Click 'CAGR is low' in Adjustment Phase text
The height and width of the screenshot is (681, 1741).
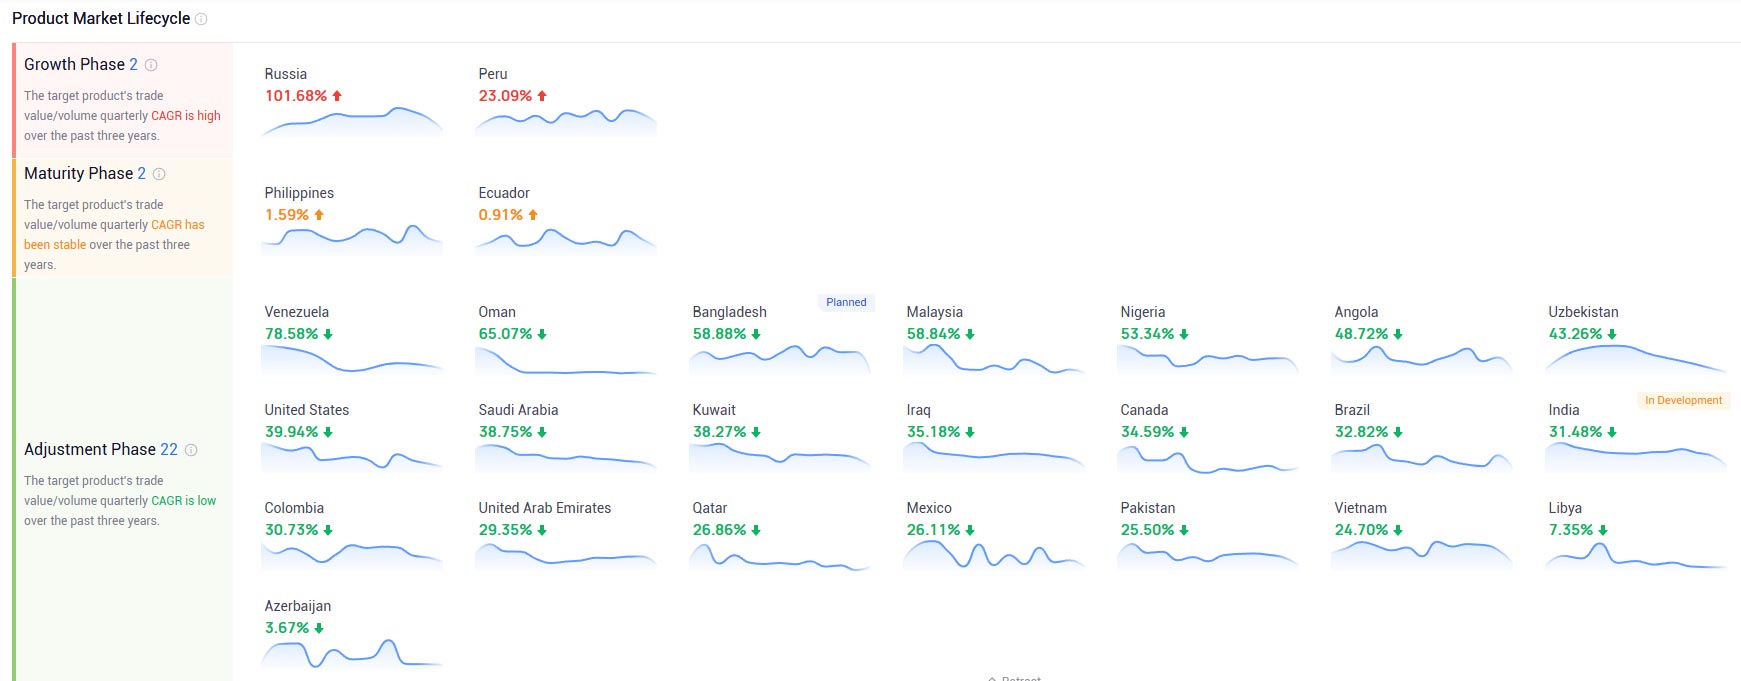[184, 501]
